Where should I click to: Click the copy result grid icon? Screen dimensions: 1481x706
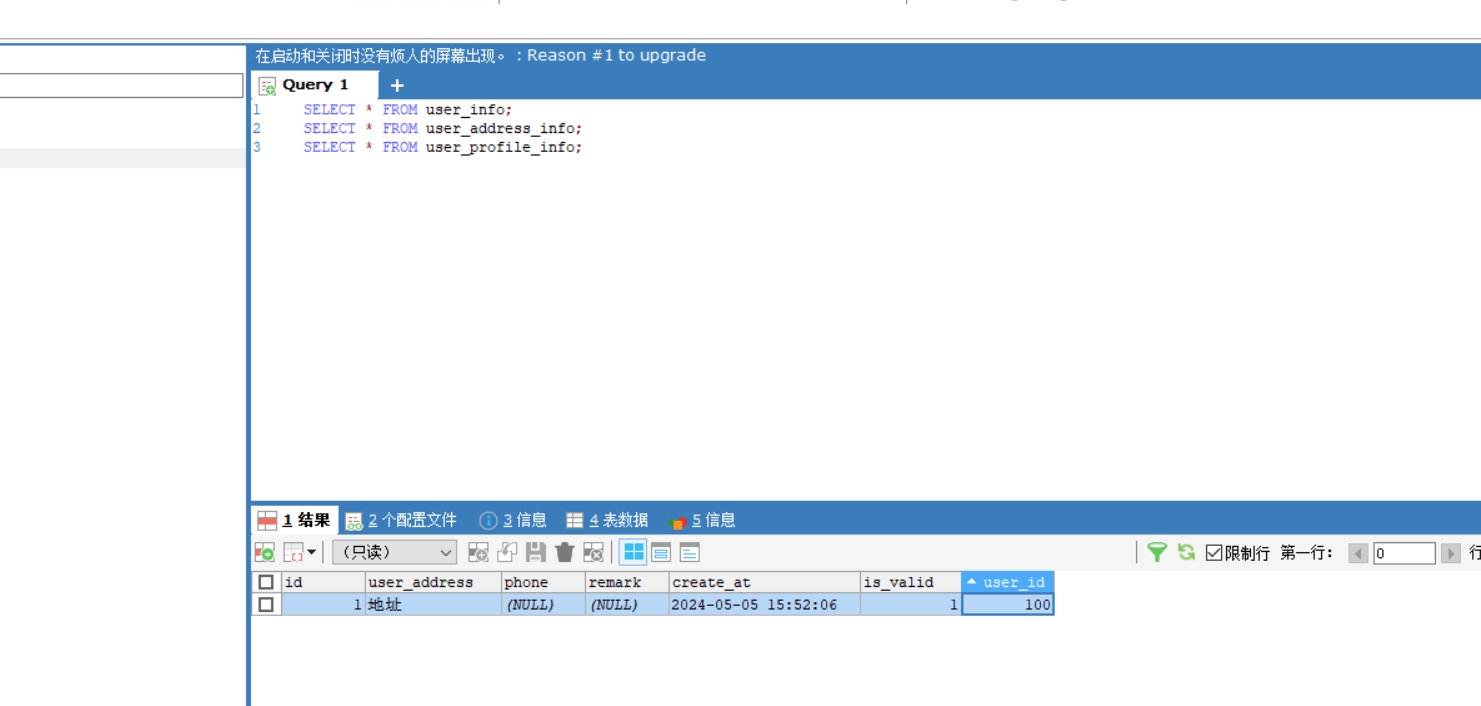click(294, 552)
